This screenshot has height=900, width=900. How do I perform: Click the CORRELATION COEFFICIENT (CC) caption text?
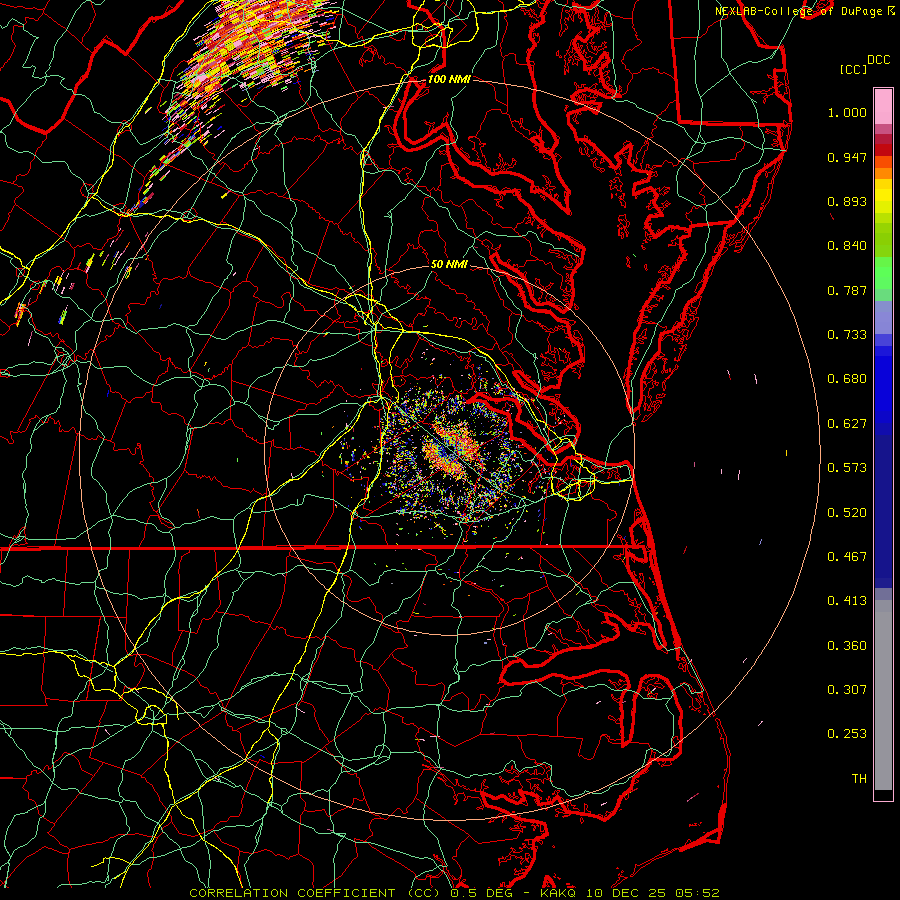pos(317,893)
